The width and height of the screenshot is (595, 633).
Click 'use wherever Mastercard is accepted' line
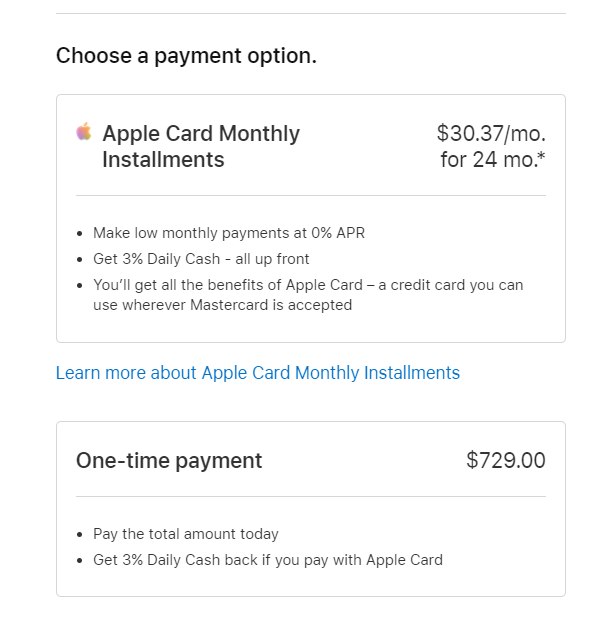click(222, 305)
